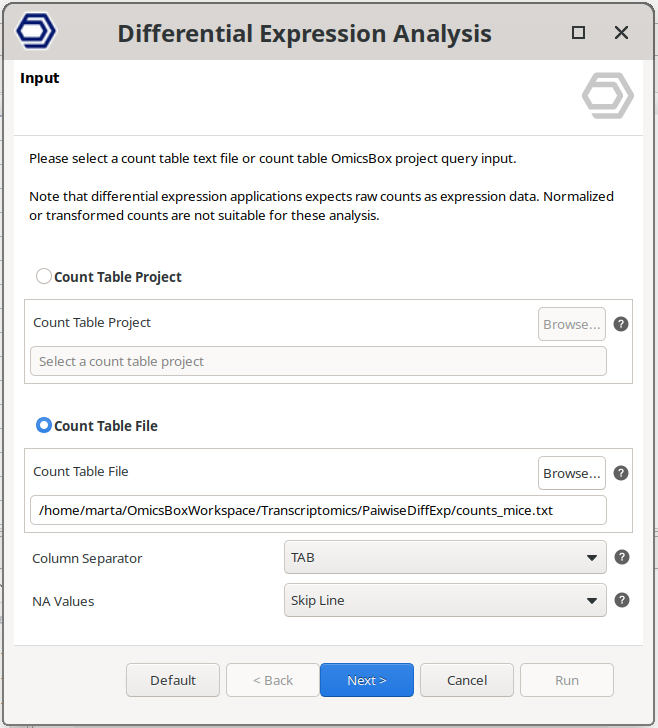Select the Count Table Project radio option
The height and width of the screenshot is (728, 658).
coord(44,276)
